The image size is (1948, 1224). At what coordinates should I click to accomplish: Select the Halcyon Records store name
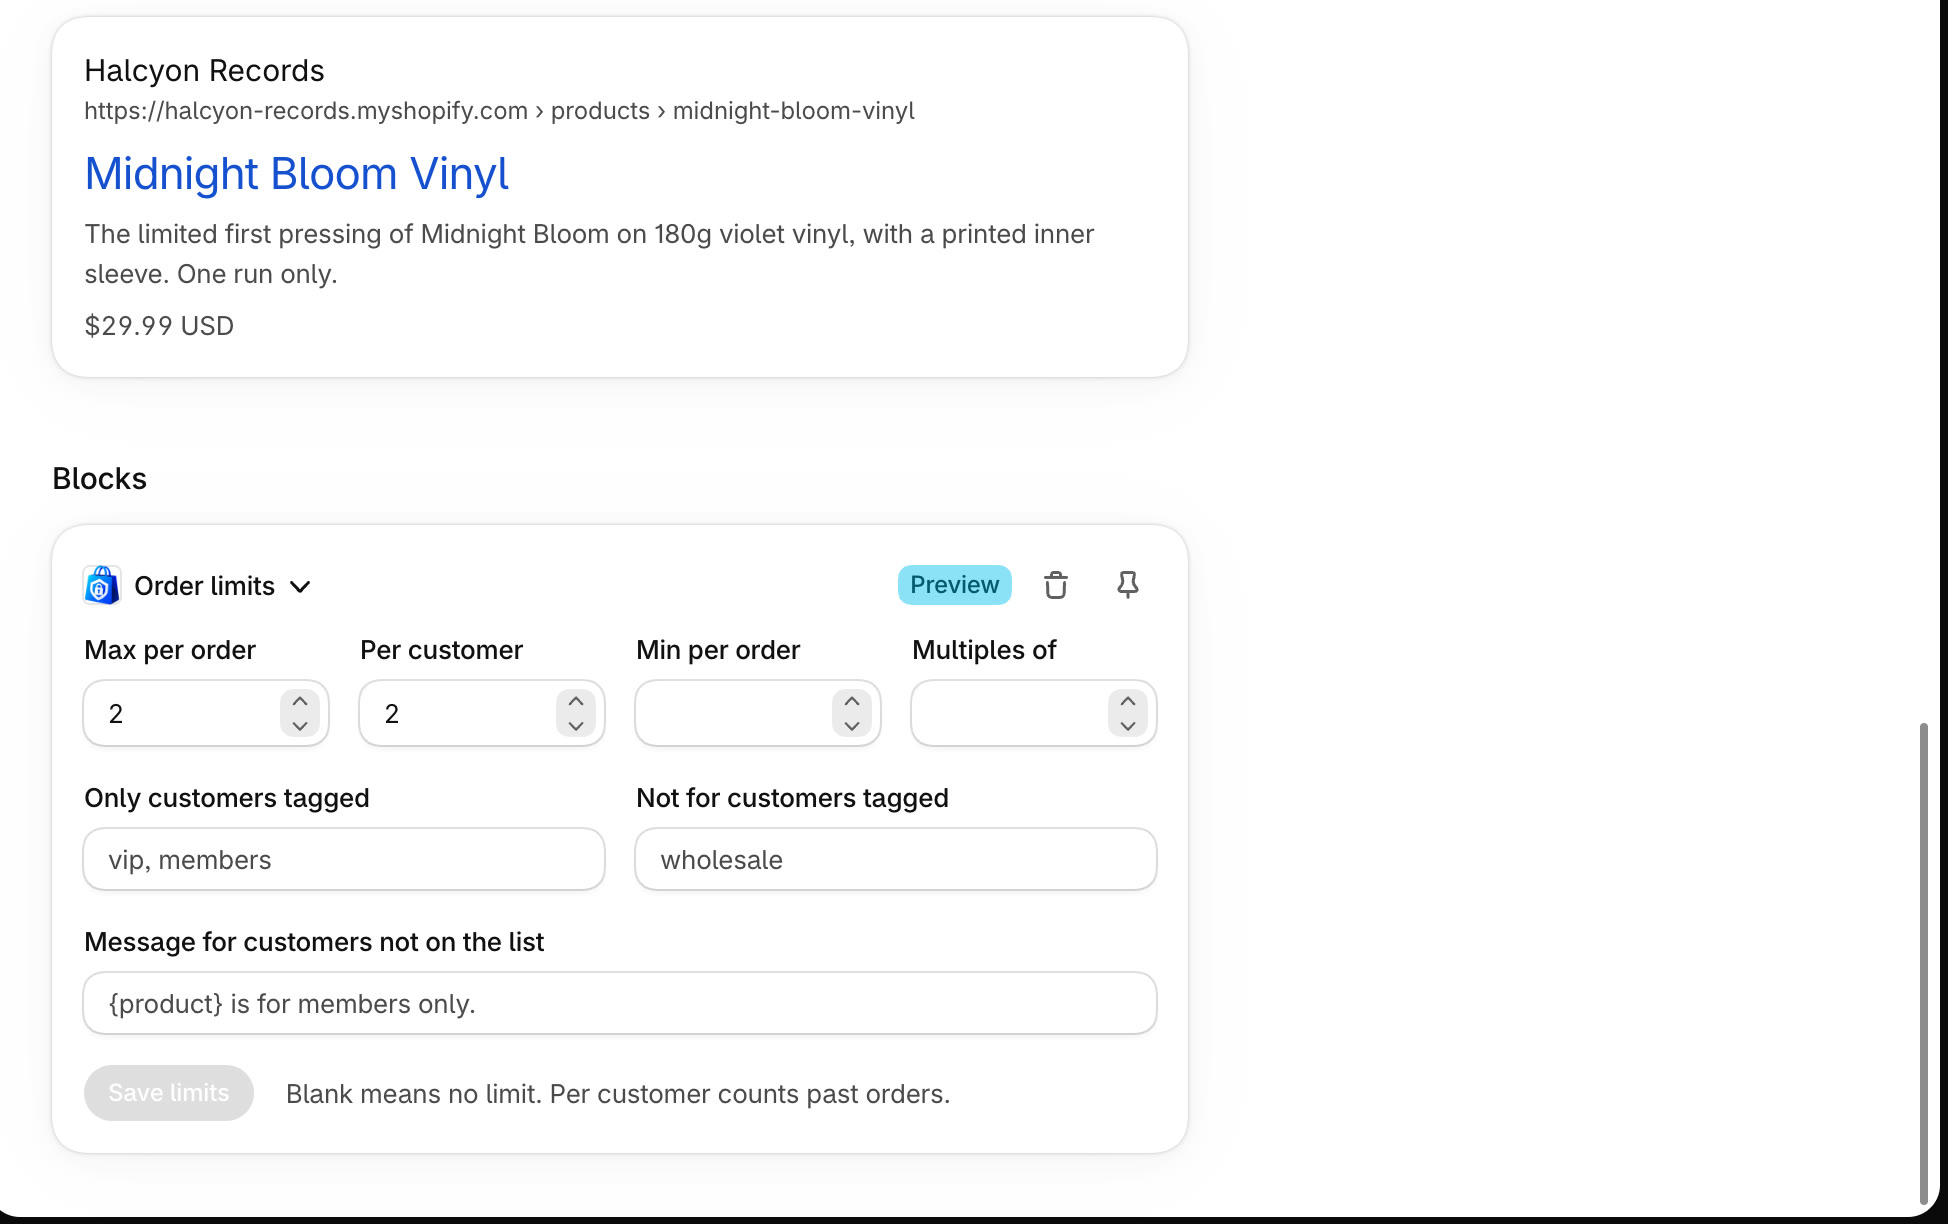click(x=204, y=71)
